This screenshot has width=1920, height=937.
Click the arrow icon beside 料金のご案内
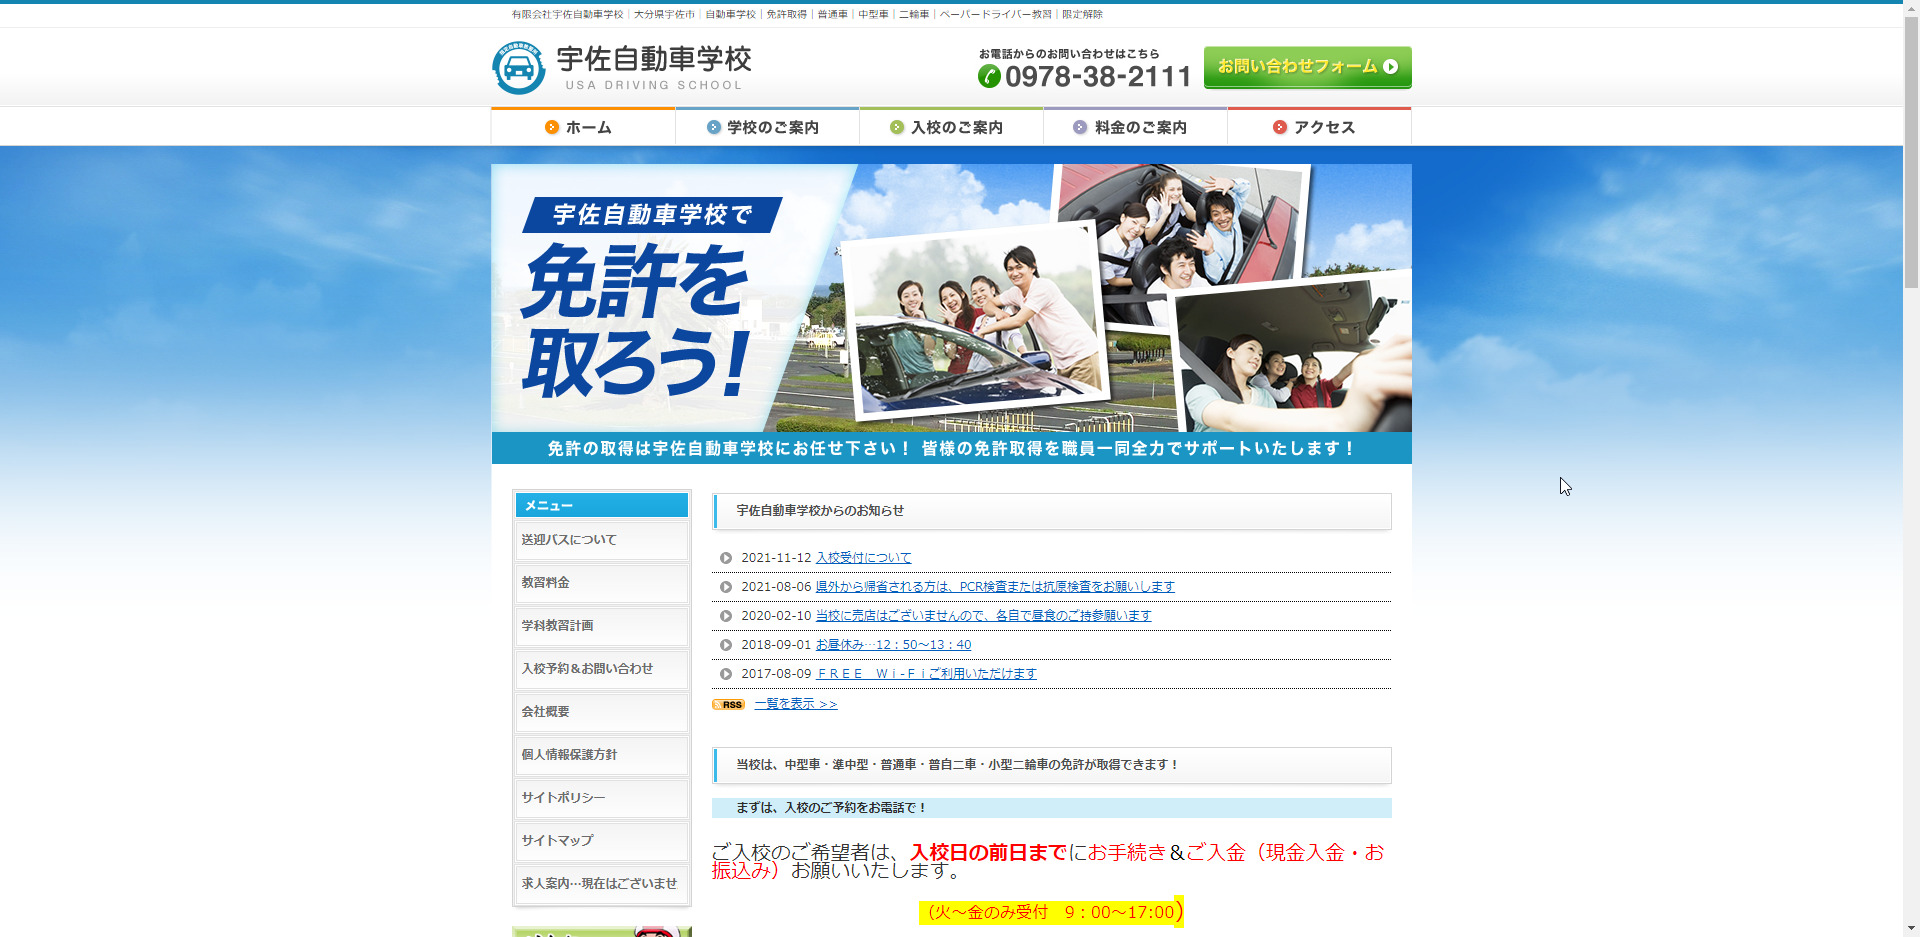click(x=1079, y=127)
